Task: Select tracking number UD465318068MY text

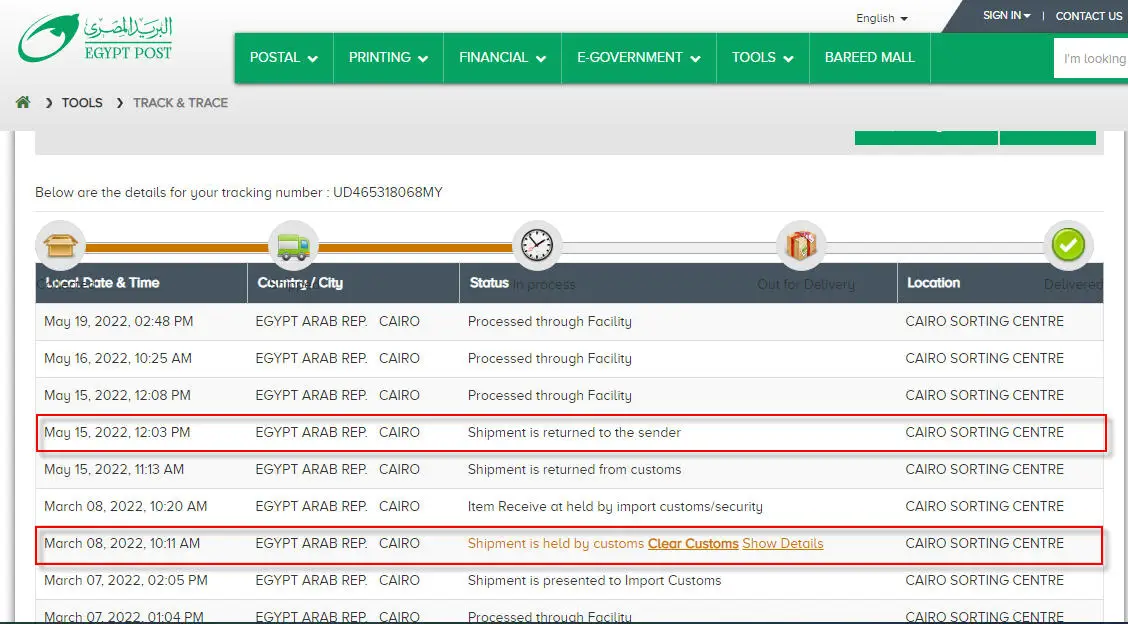Action: point(388,192)
